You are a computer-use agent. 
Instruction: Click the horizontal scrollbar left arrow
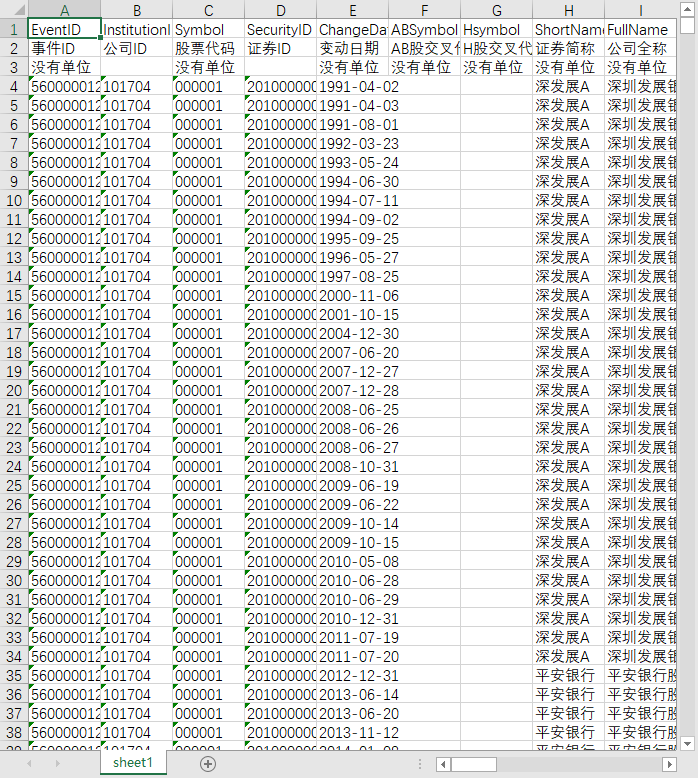click(443, 764)
